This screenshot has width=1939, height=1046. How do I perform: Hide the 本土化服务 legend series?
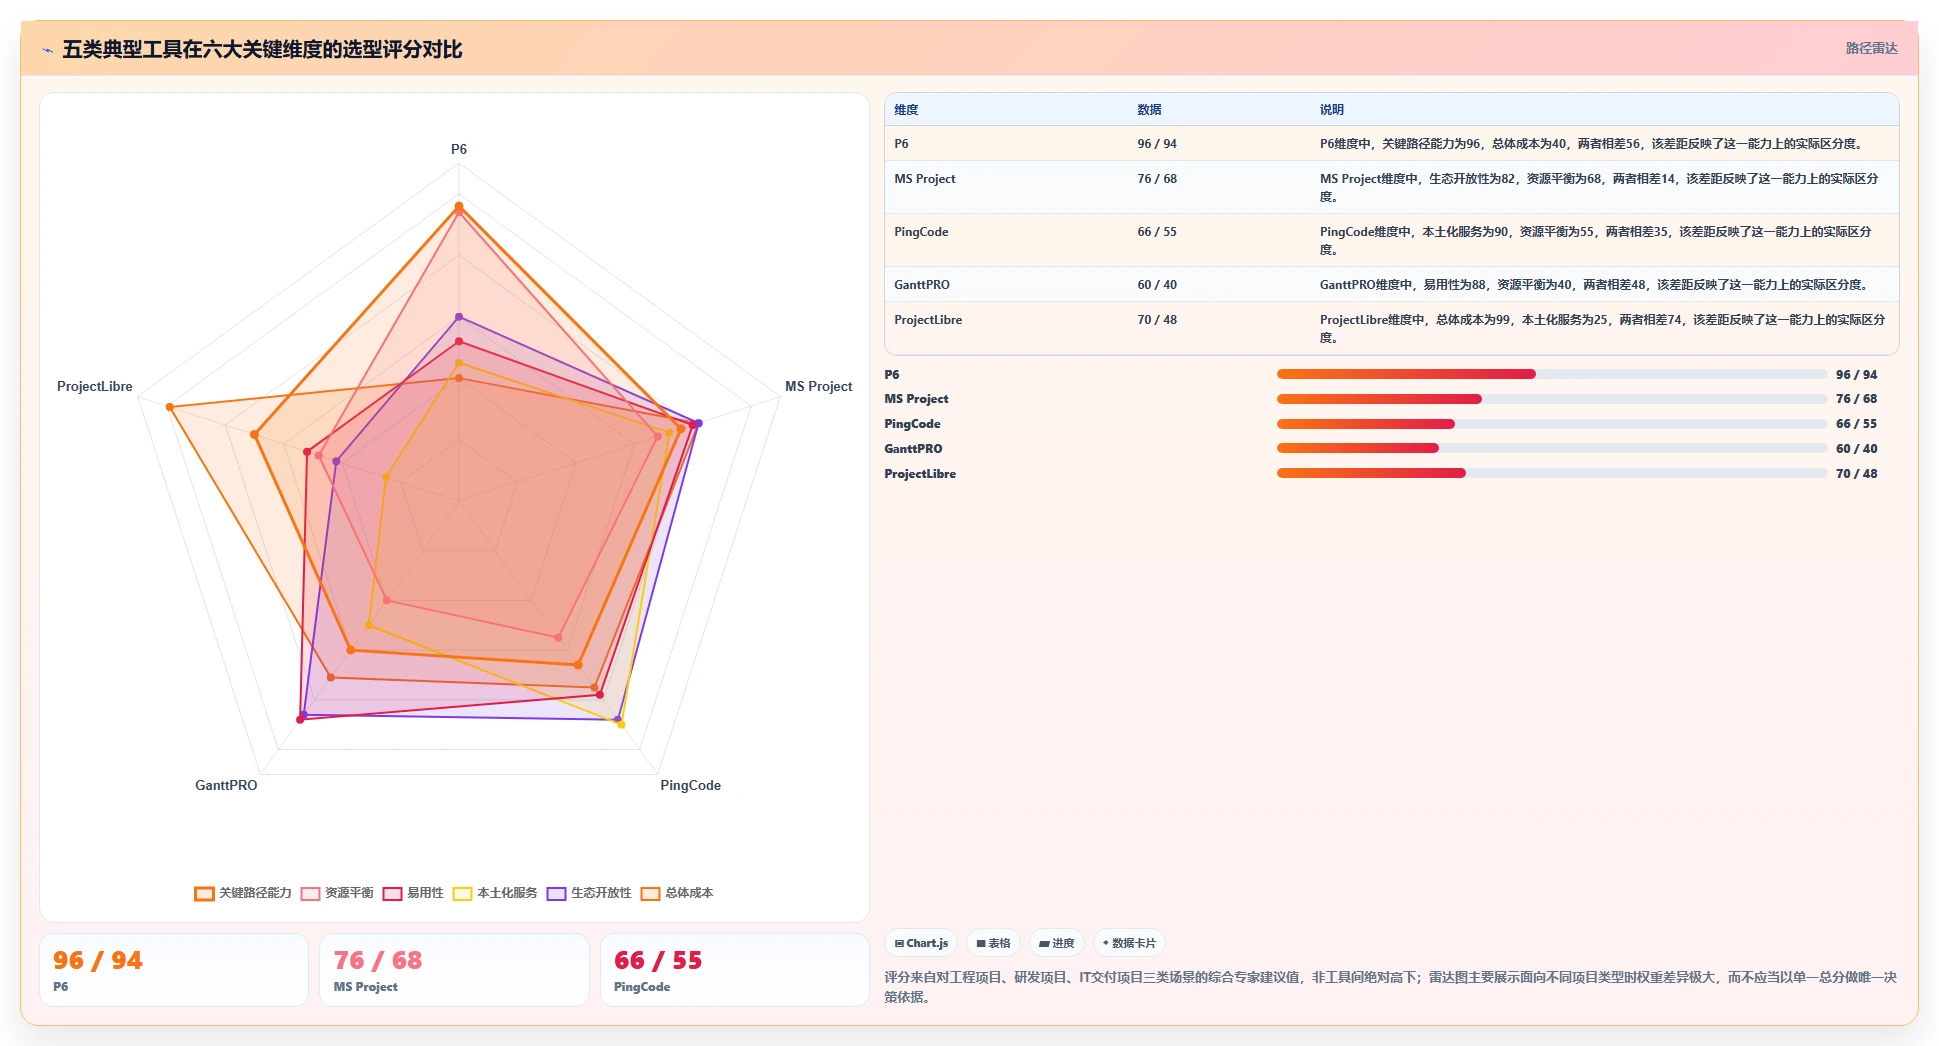tap(495, 893)
